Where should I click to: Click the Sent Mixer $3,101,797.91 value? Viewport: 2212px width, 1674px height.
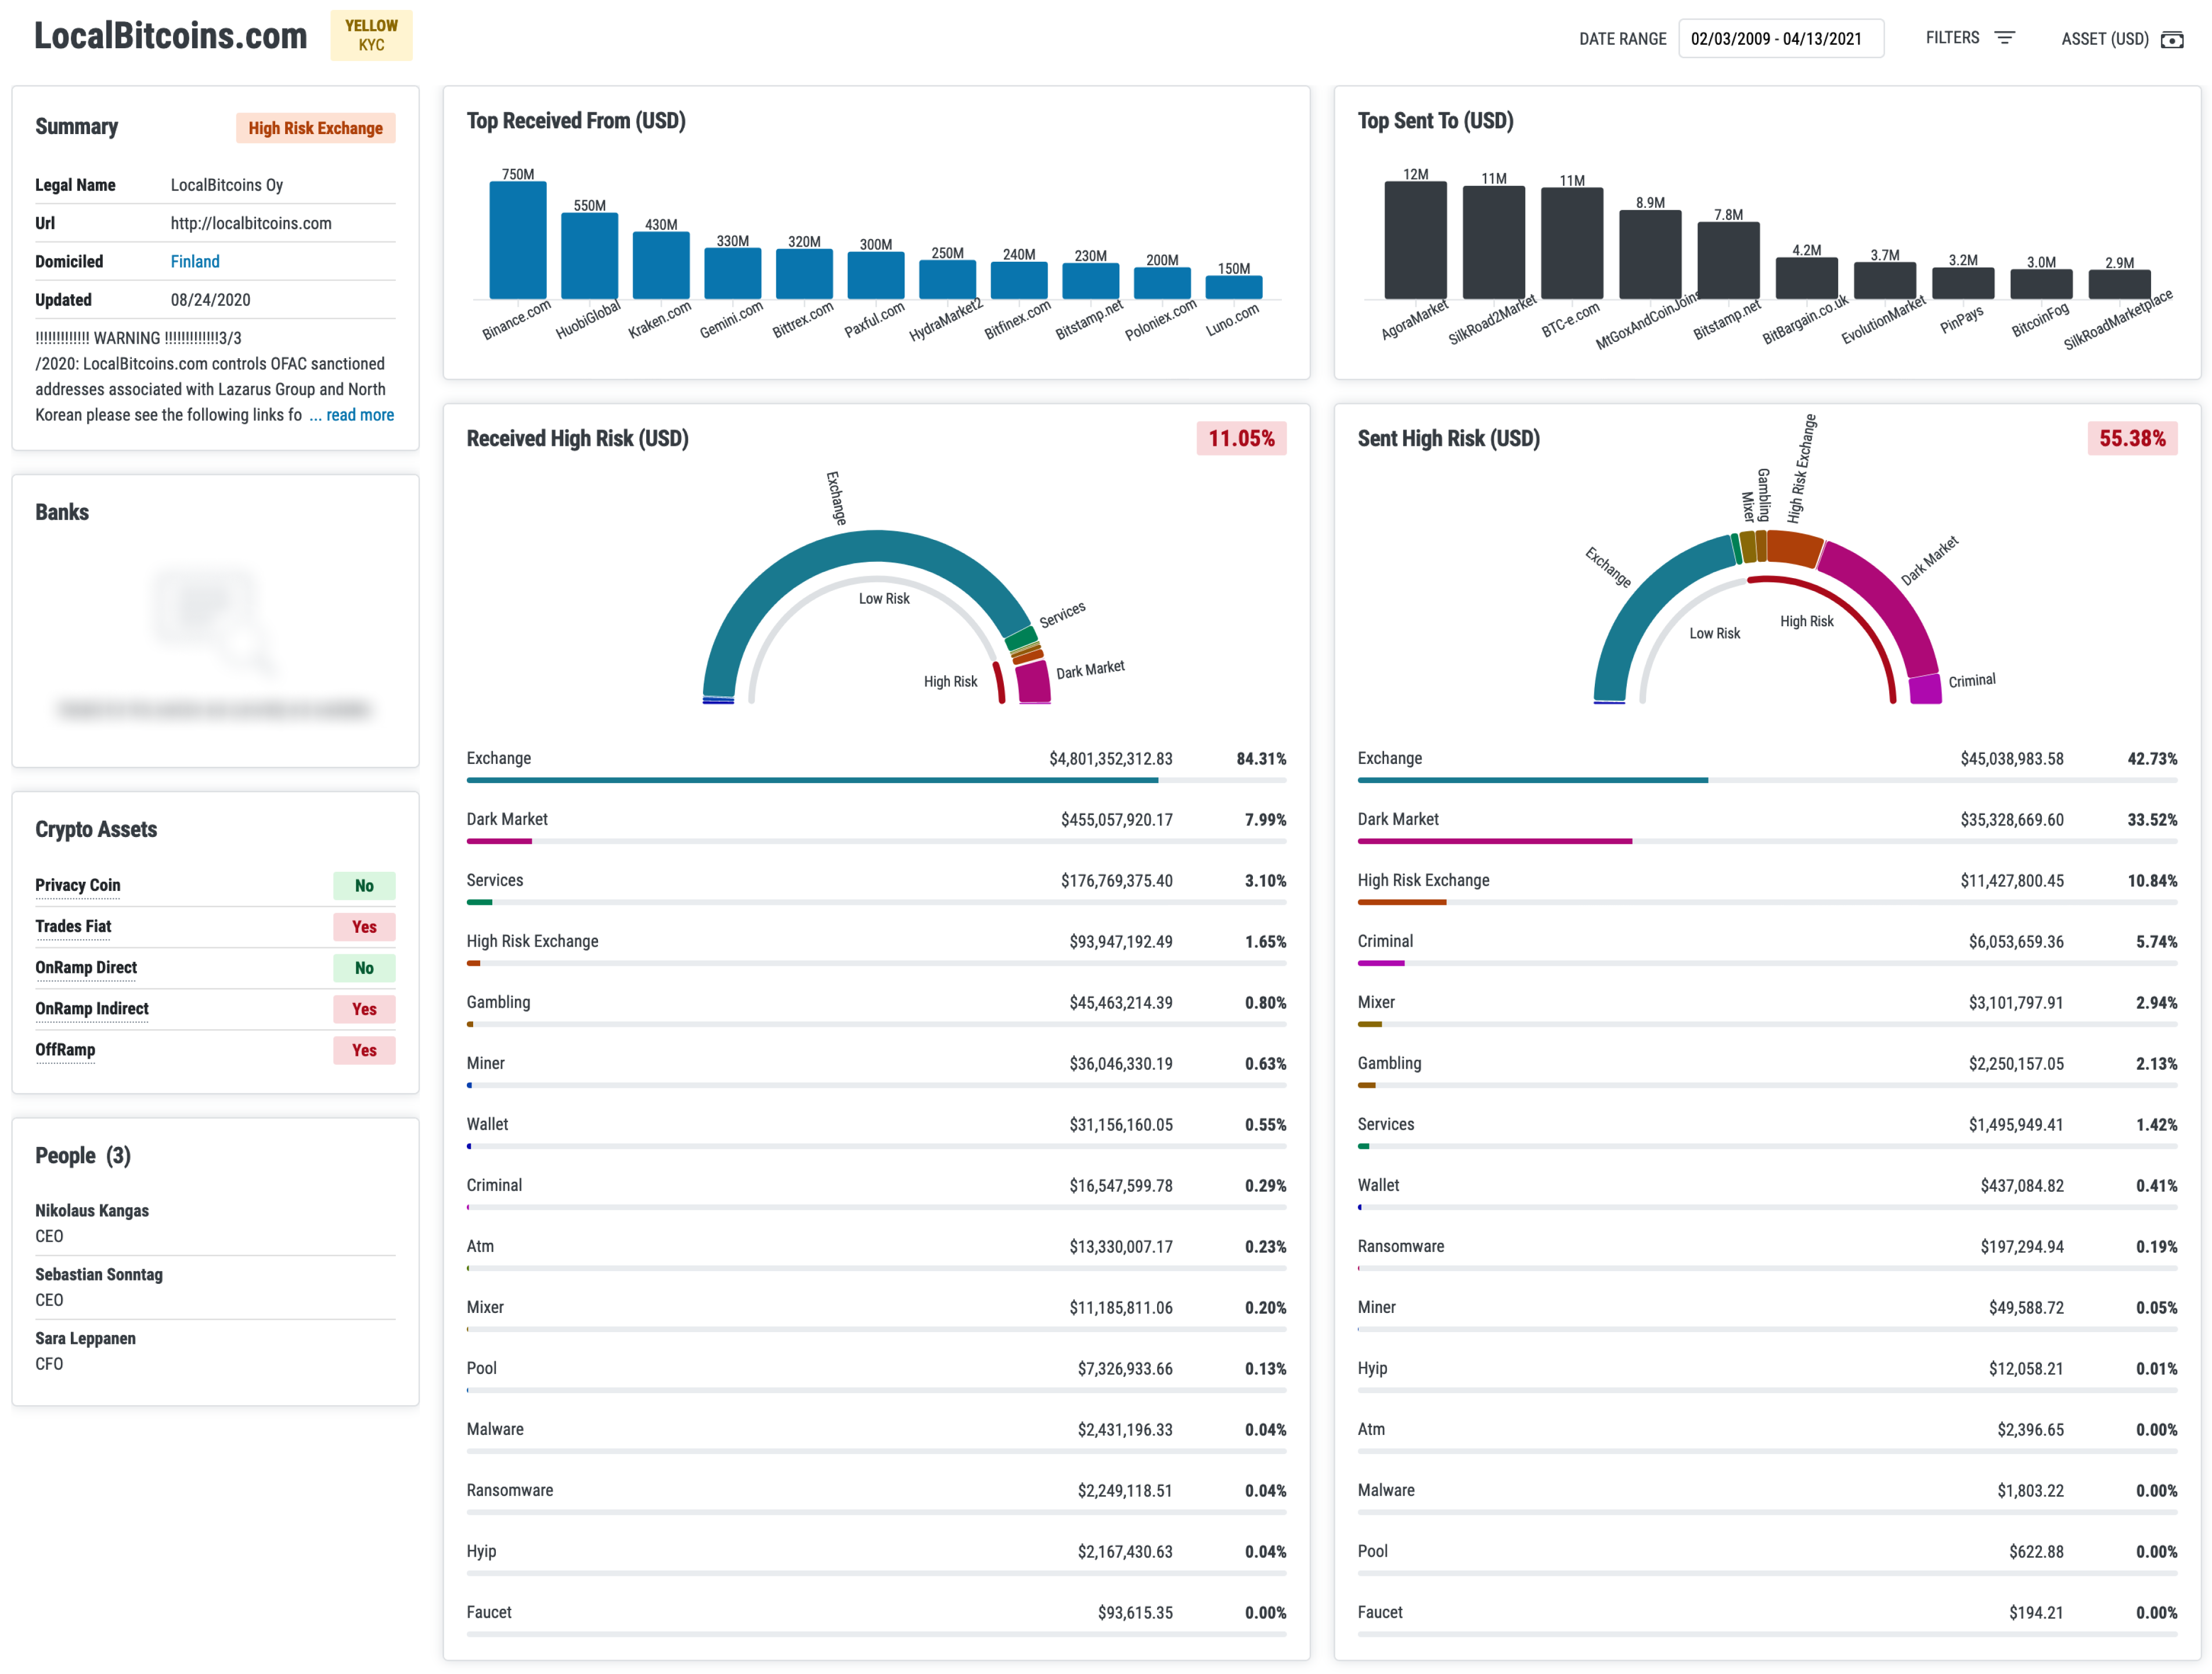2015,1003
